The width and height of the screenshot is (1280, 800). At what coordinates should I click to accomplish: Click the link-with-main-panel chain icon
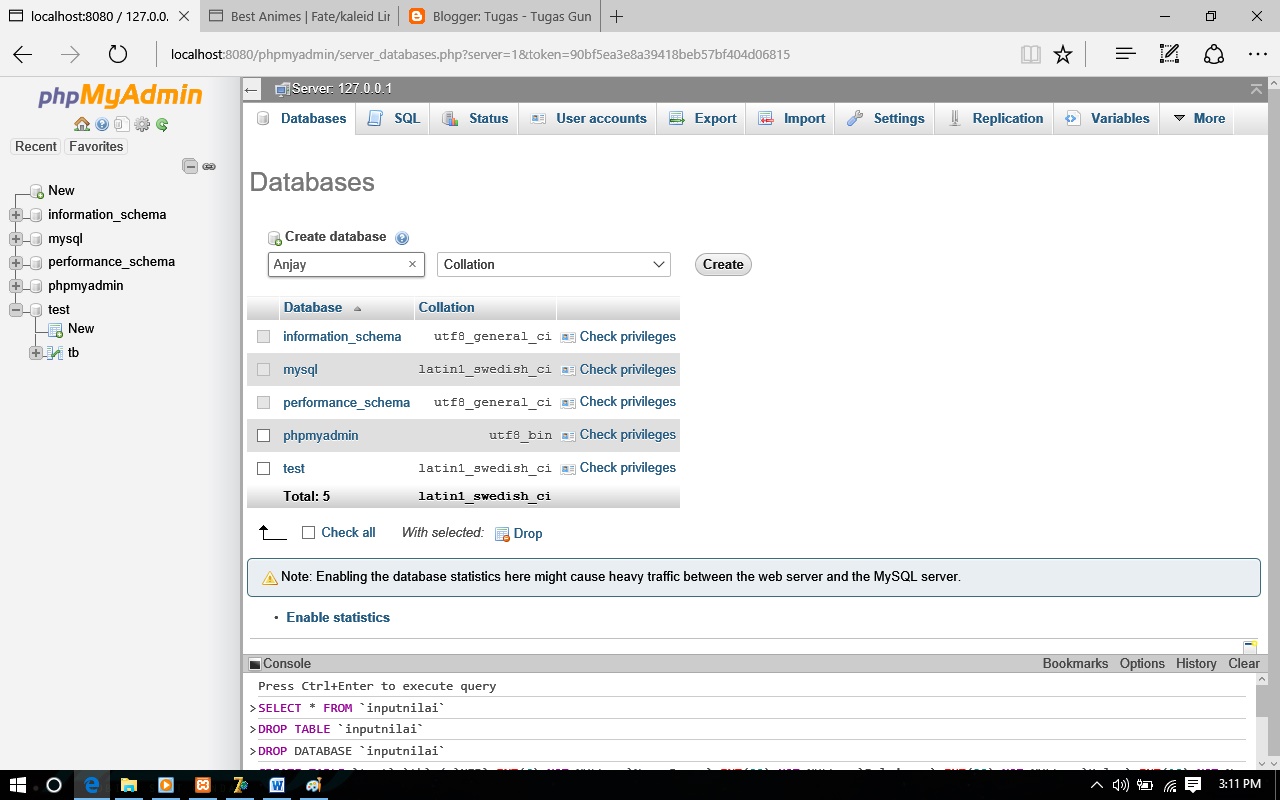point(209,167)
